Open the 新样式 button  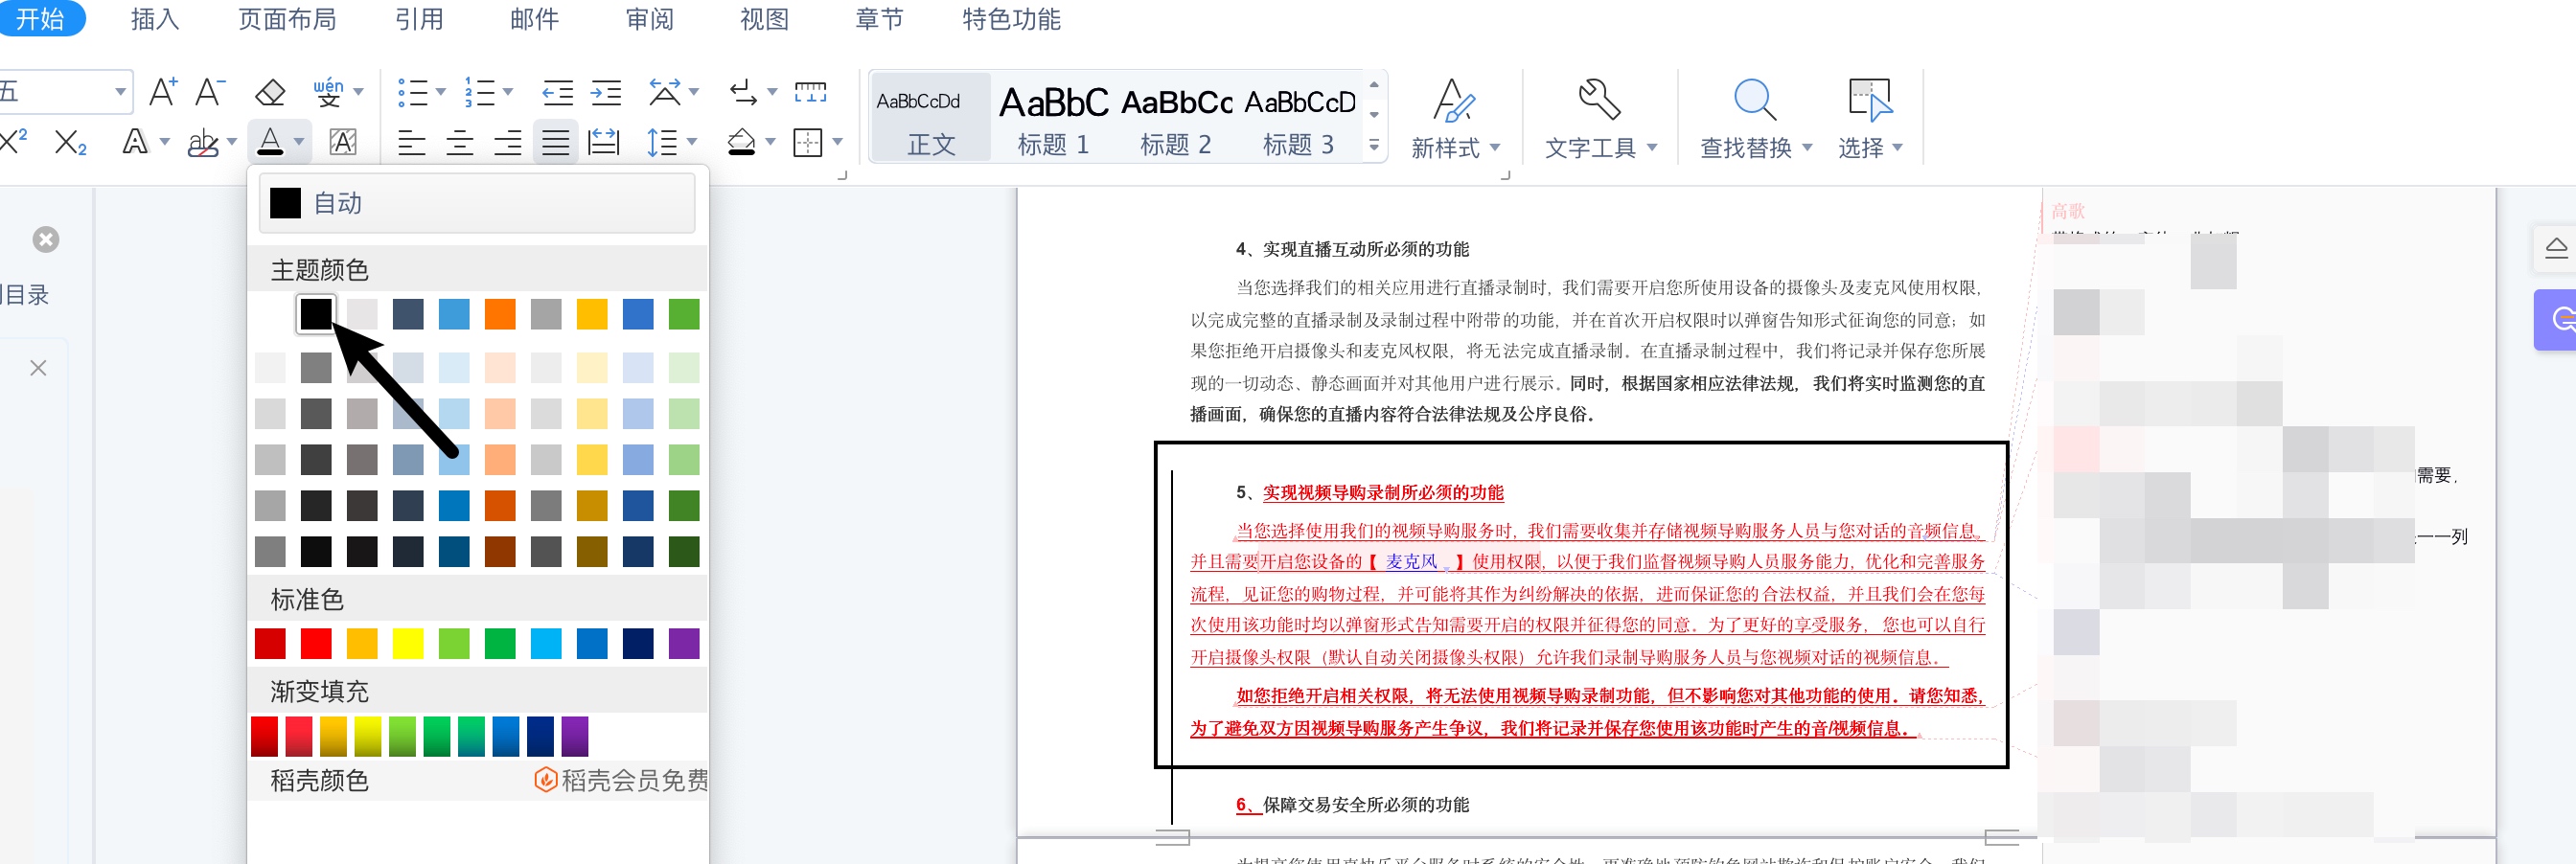(x=1455, y=118)
